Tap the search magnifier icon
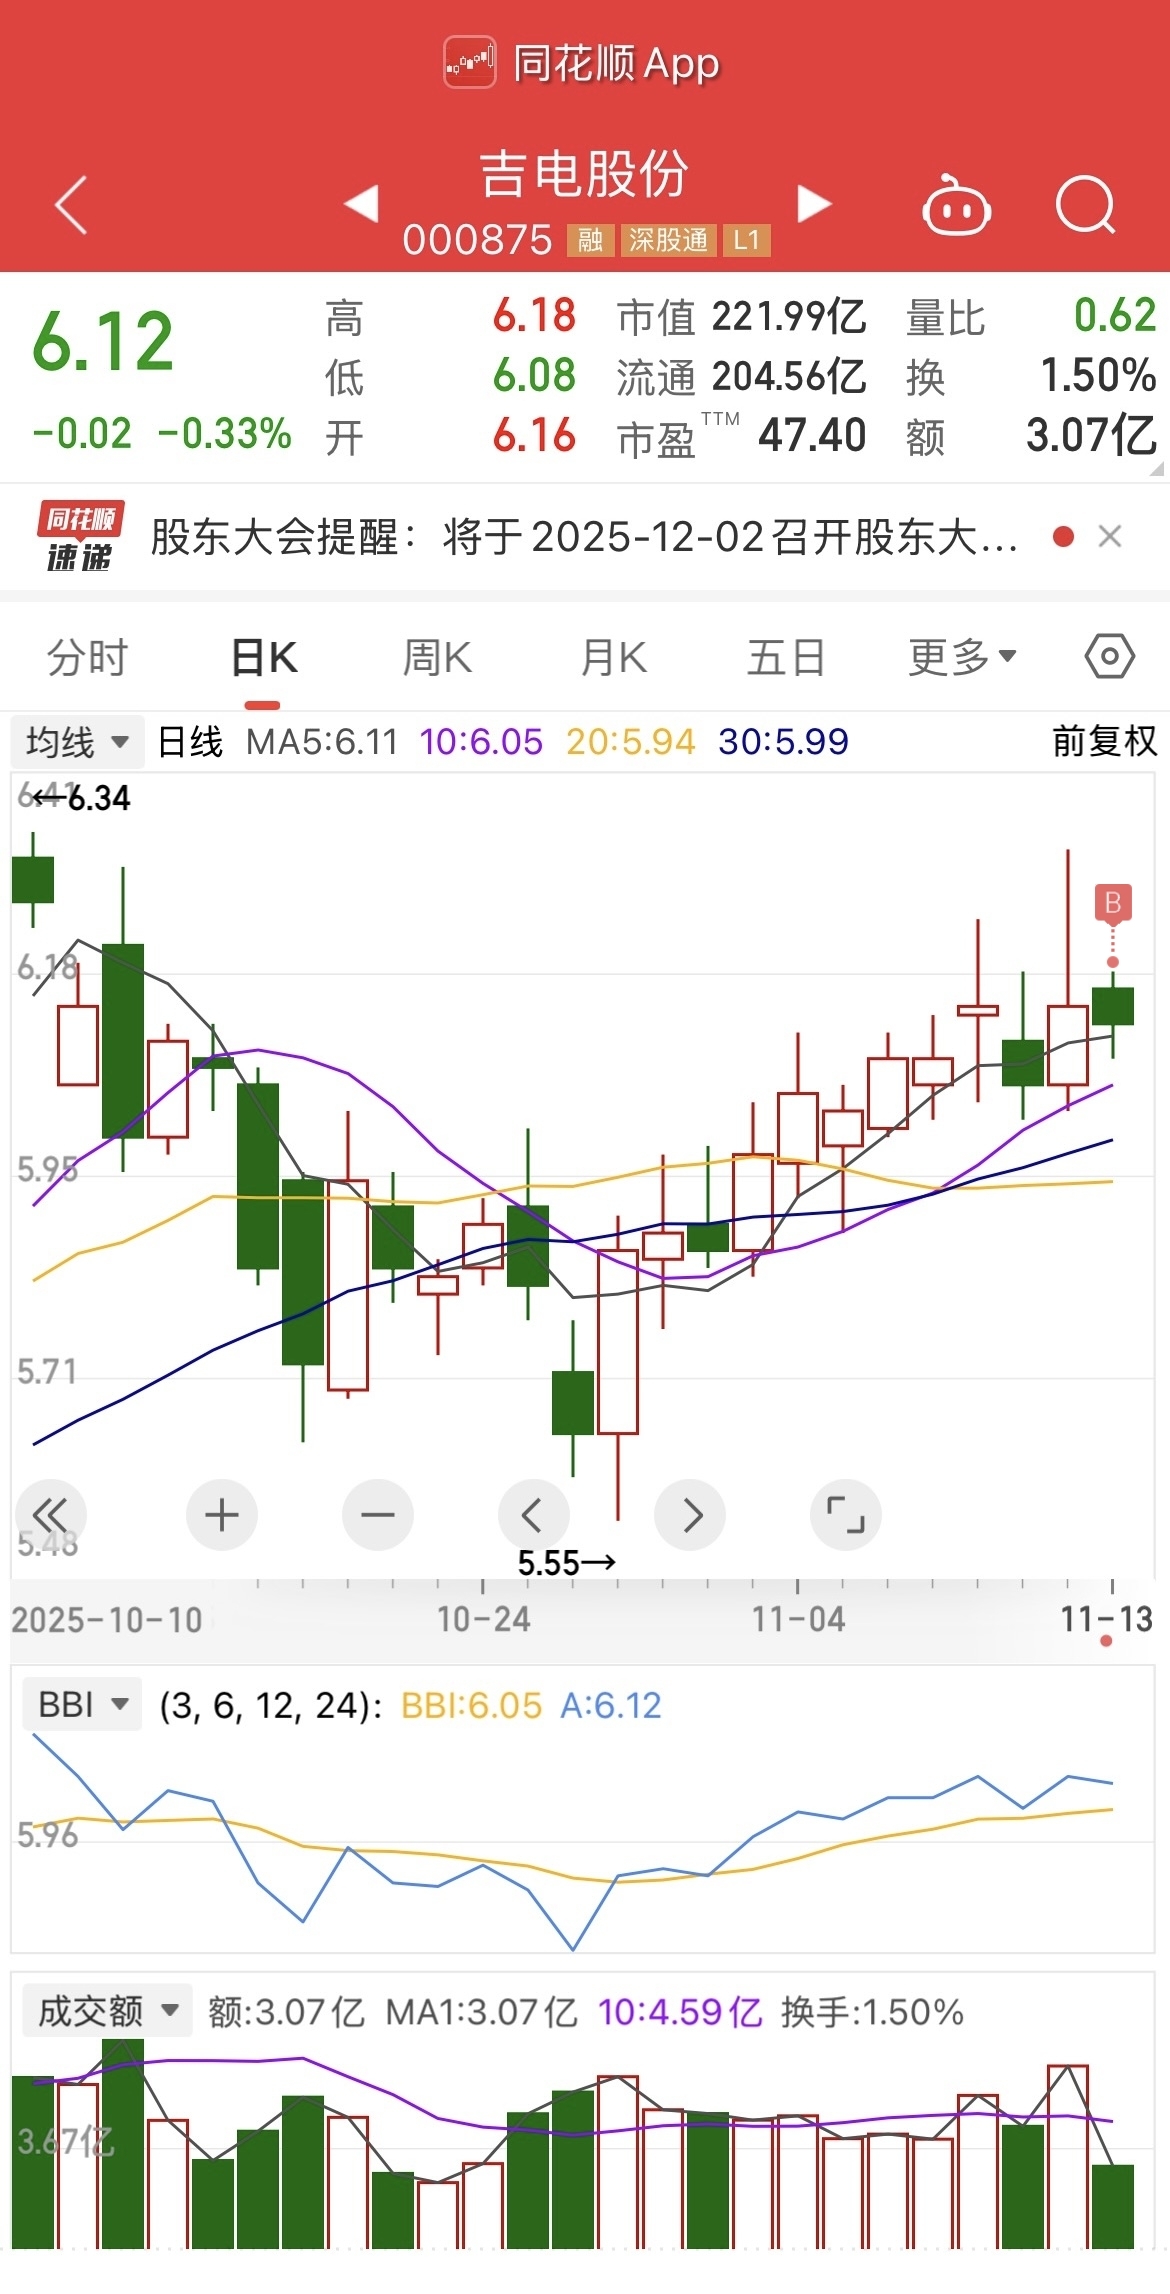The width and height of the screenshot is (1170, 2294). [x=1085, y=205]
